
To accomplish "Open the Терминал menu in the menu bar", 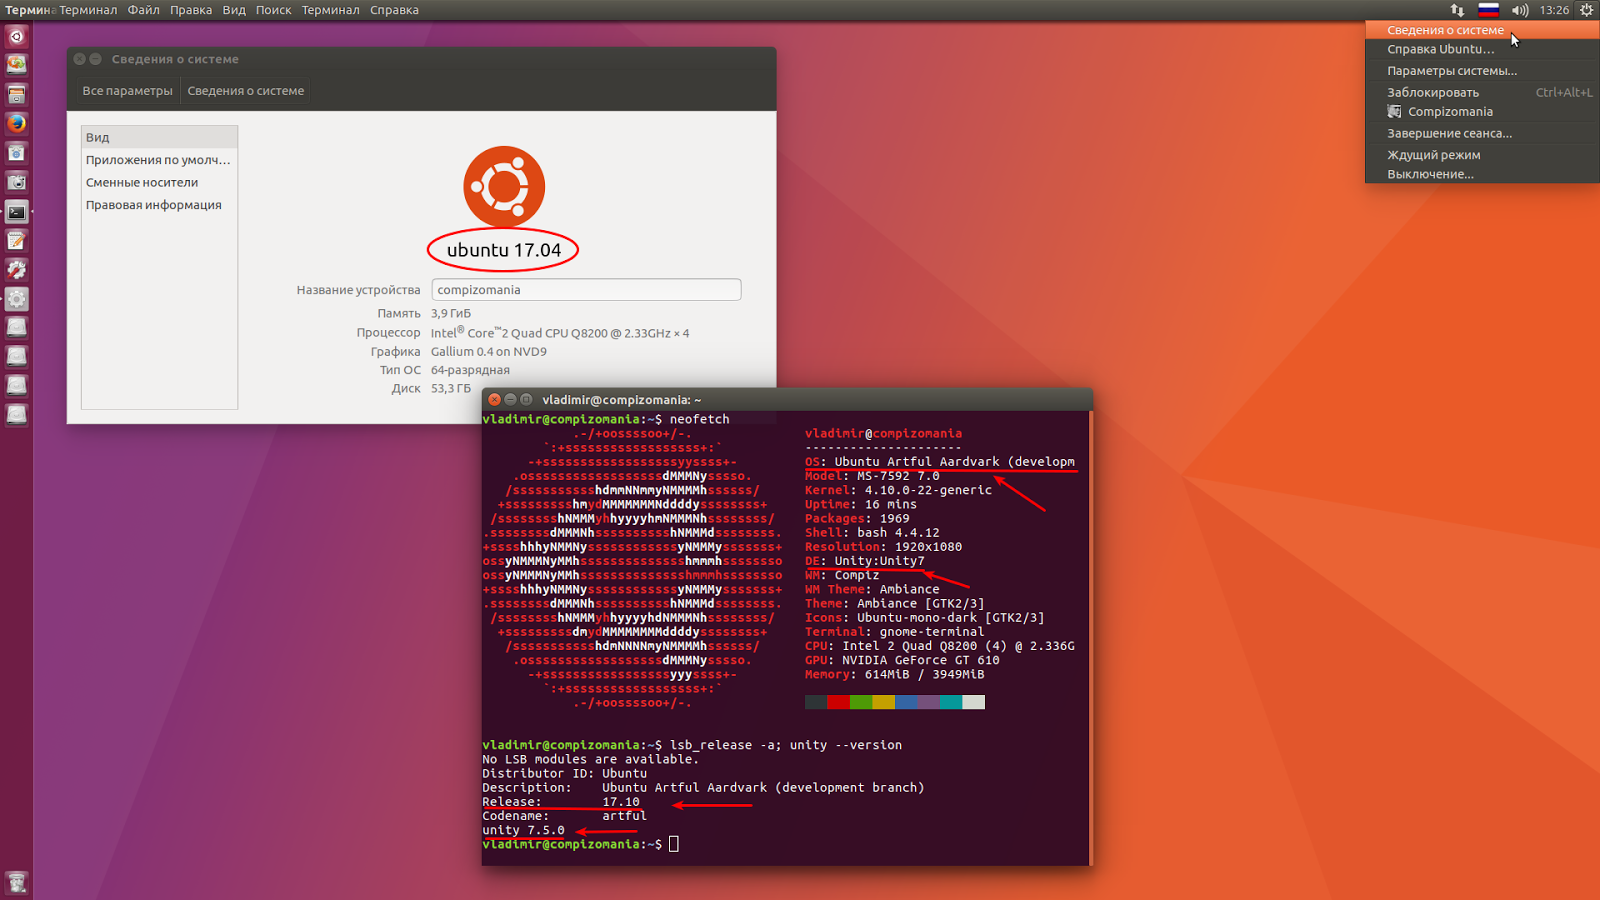I will (x=331, y=10).
